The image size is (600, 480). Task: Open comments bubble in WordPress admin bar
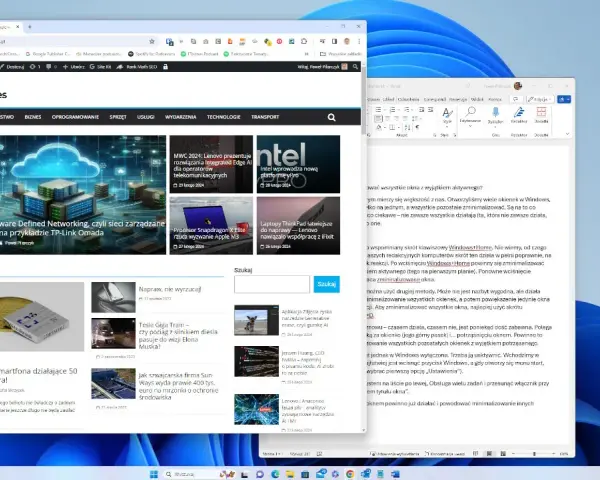pyautogui.click(x=51, y=67)
